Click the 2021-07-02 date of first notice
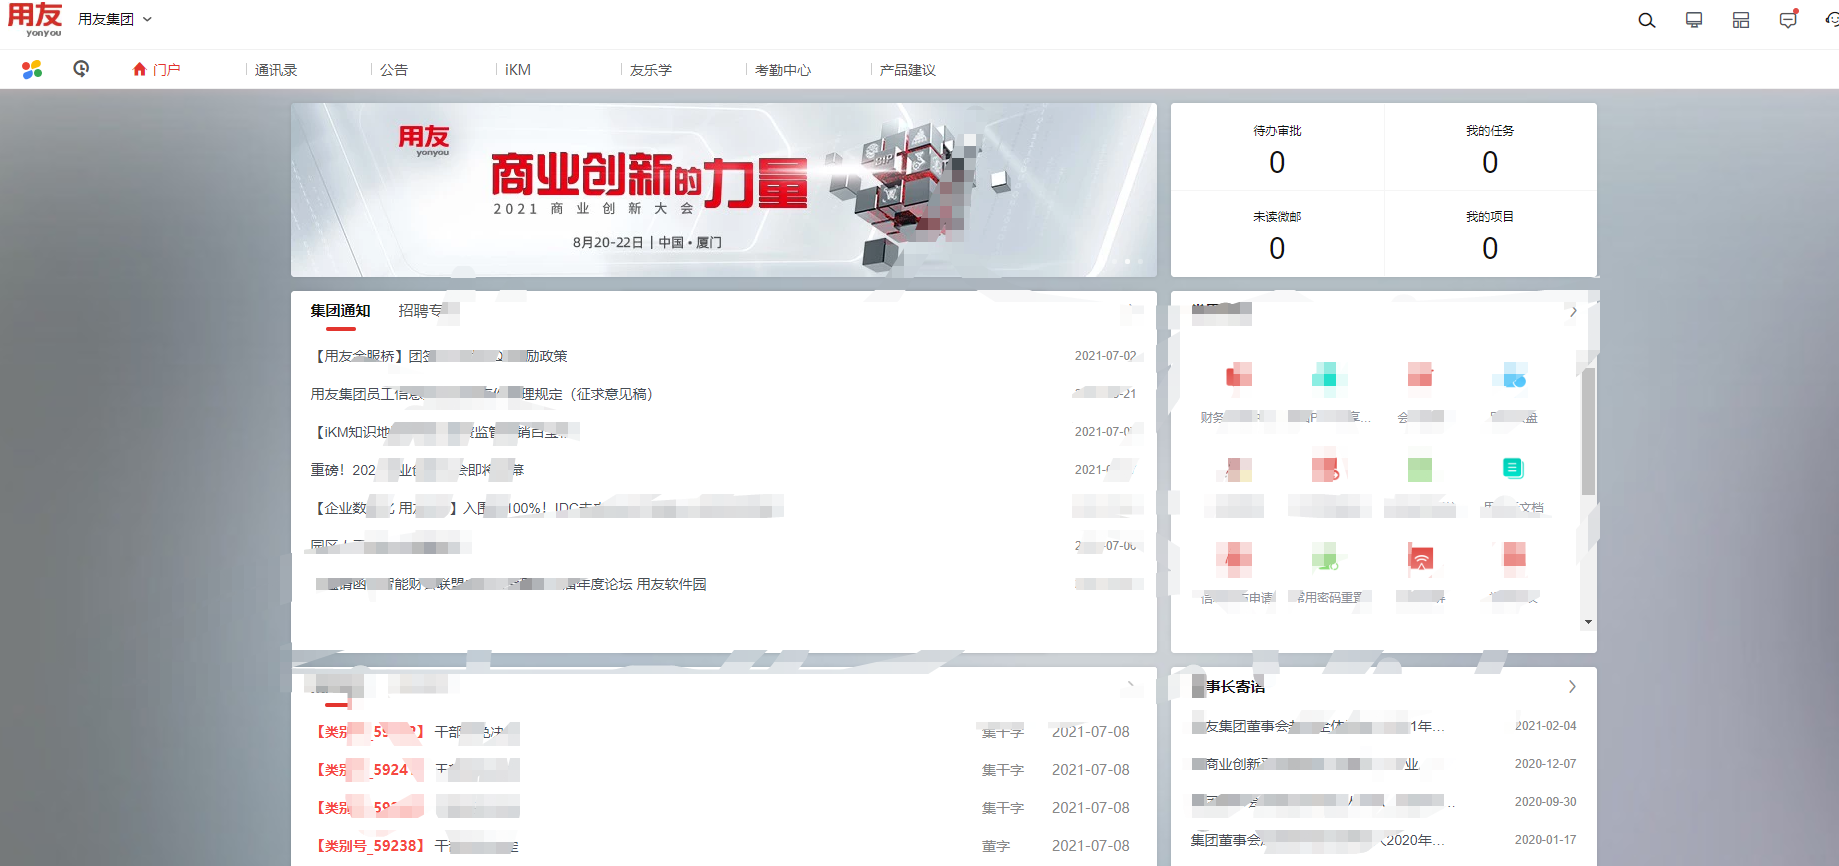The height and width of the screenshot is (866, 1839). (x=1105, y=356)
